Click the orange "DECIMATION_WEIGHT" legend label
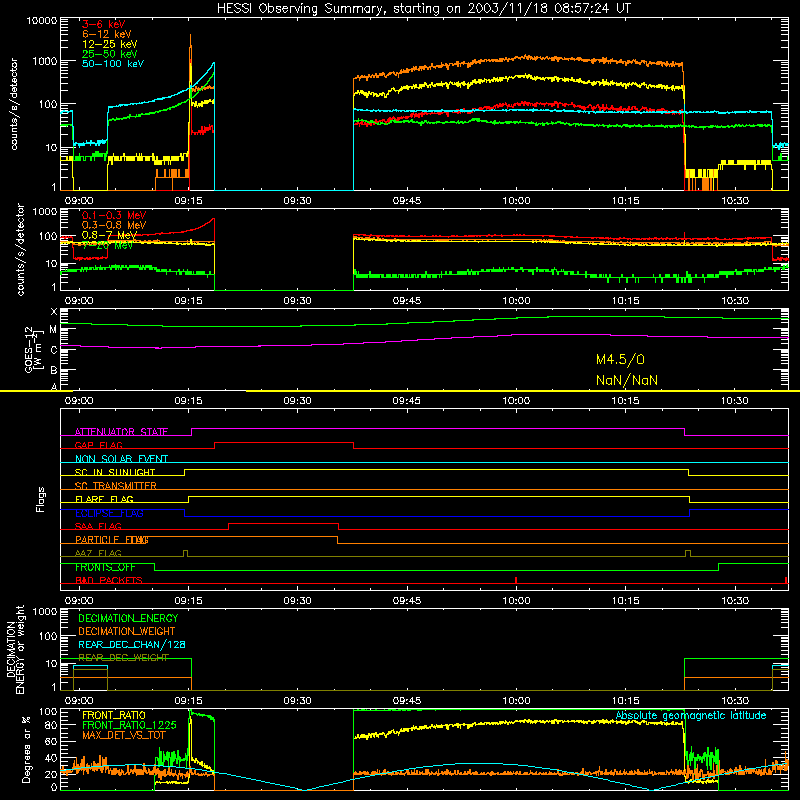This screenshot has height=800, width=800. click(x=127, y=632)
